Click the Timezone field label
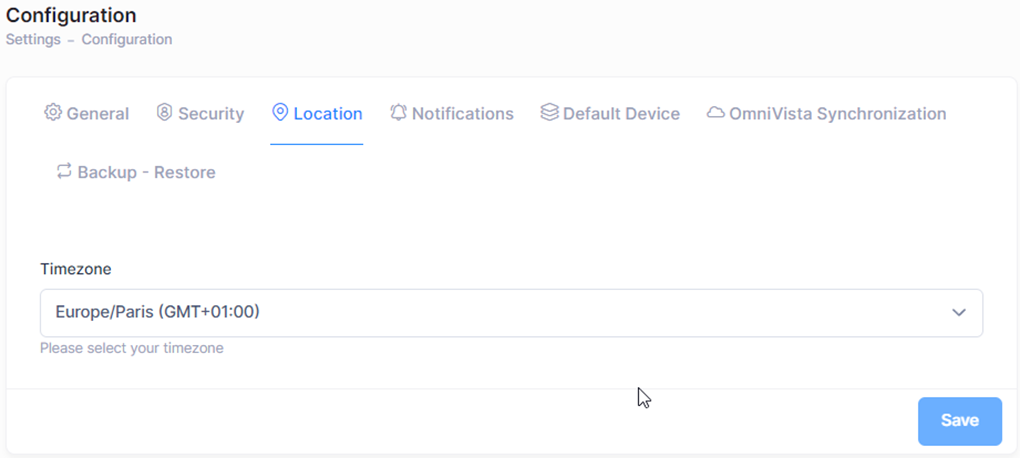1020x458 pixels. [x=76, y=269]
